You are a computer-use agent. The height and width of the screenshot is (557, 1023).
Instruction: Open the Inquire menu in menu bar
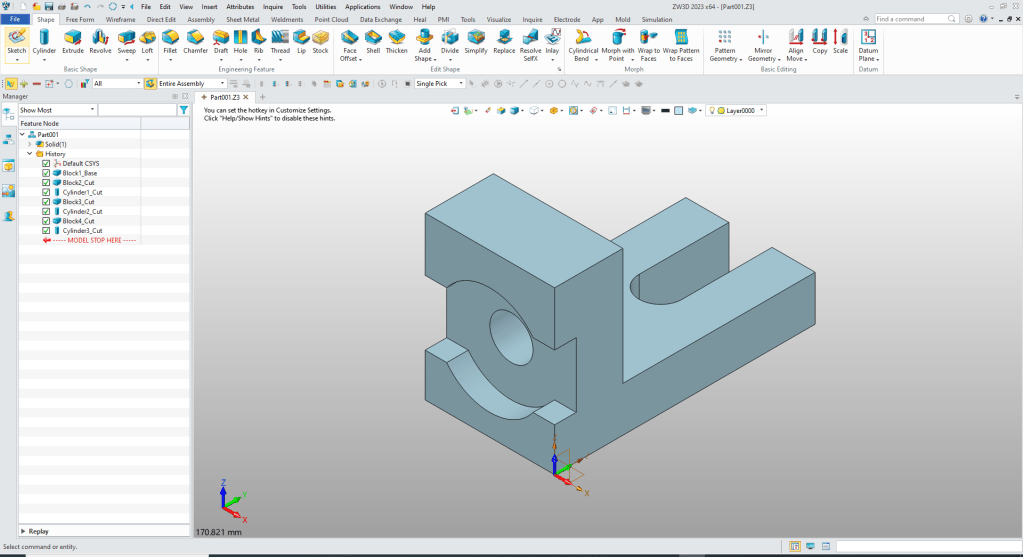pos(273,6)
